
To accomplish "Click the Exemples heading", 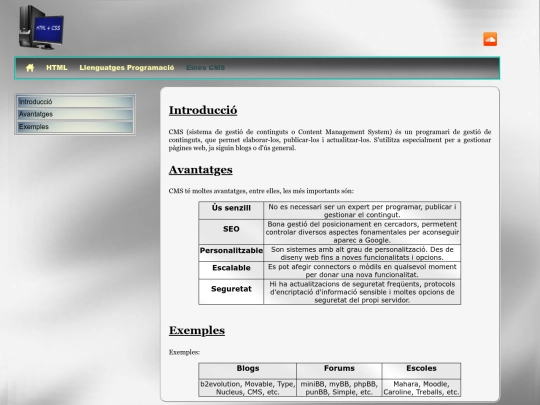I will (197, 330).
